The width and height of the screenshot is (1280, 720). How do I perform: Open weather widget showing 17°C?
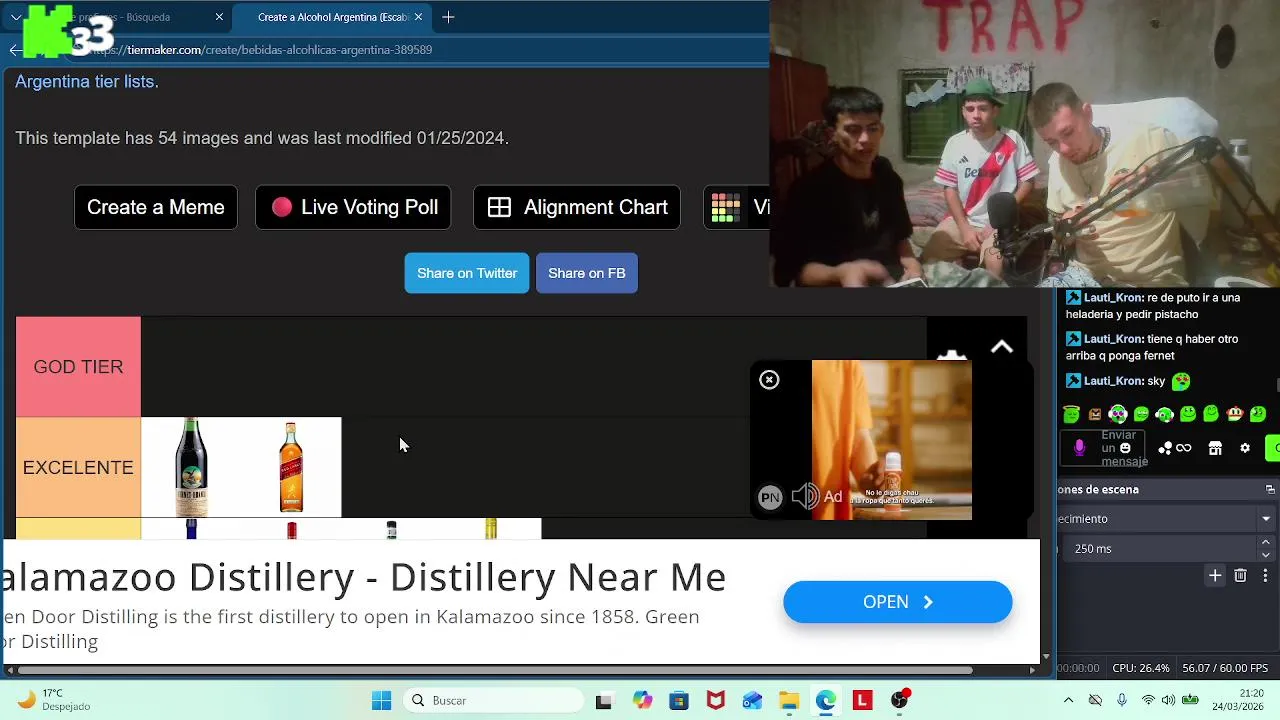pyautogui.click(x=55, y=700)
